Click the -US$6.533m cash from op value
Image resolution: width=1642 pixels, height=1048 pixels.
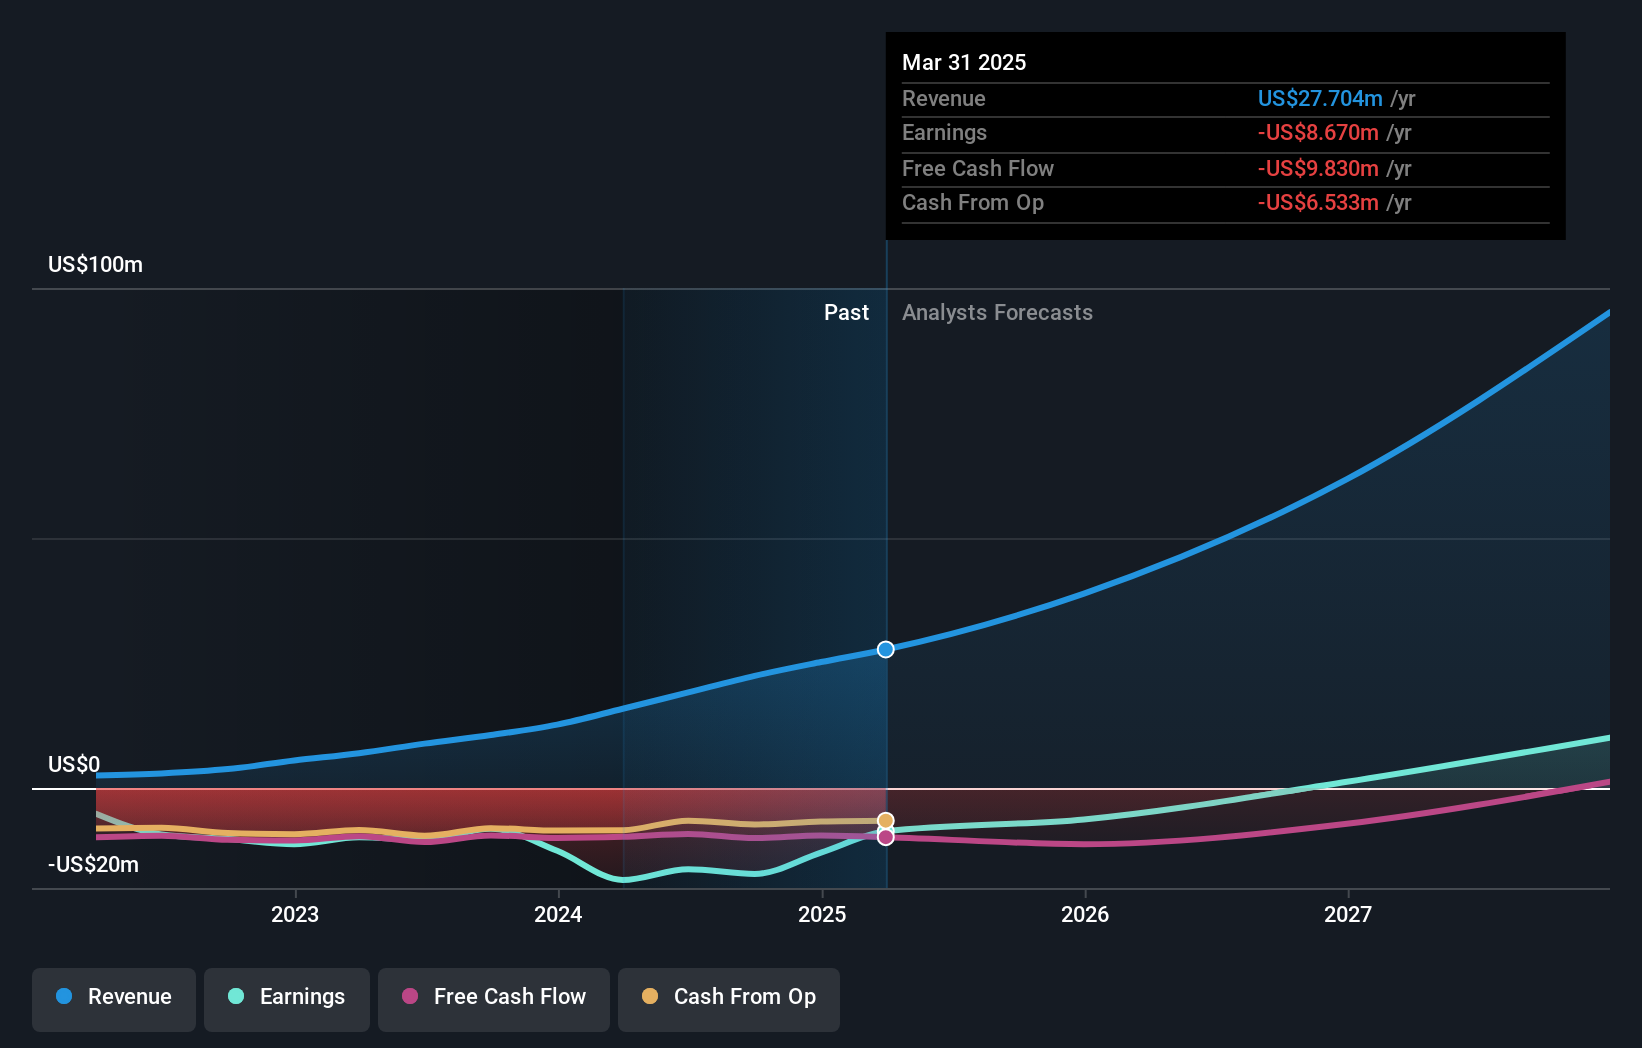point(1318,203)
